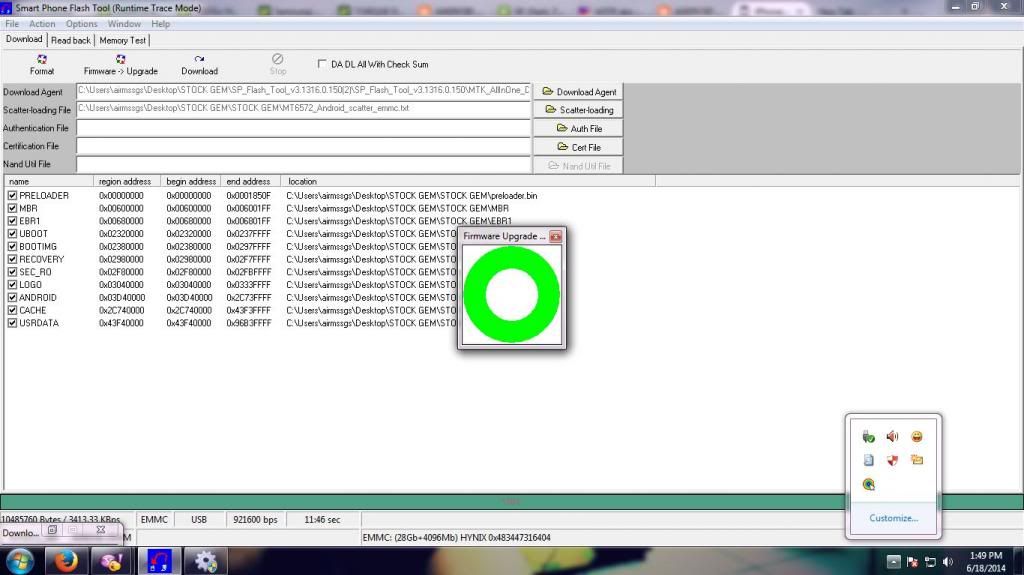
Task: Start the Firmware -> Upgrade action
Action: tap(120, 64)
